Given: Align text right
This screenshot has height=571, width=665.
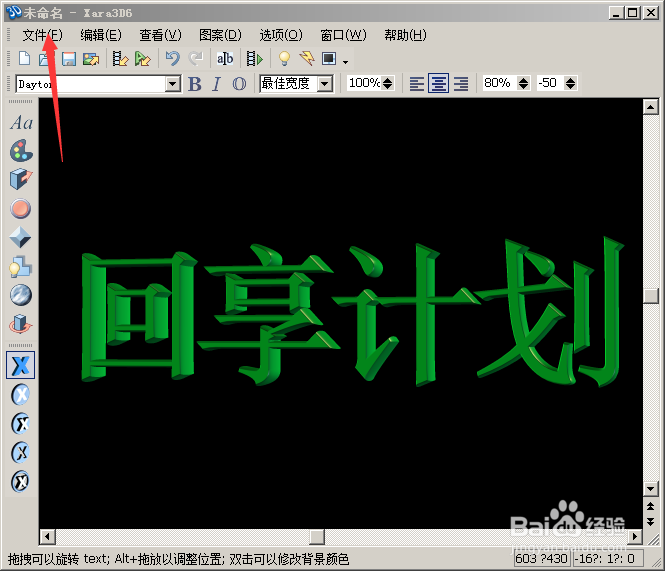Looking at the screenshot, I should pos(461,83).
